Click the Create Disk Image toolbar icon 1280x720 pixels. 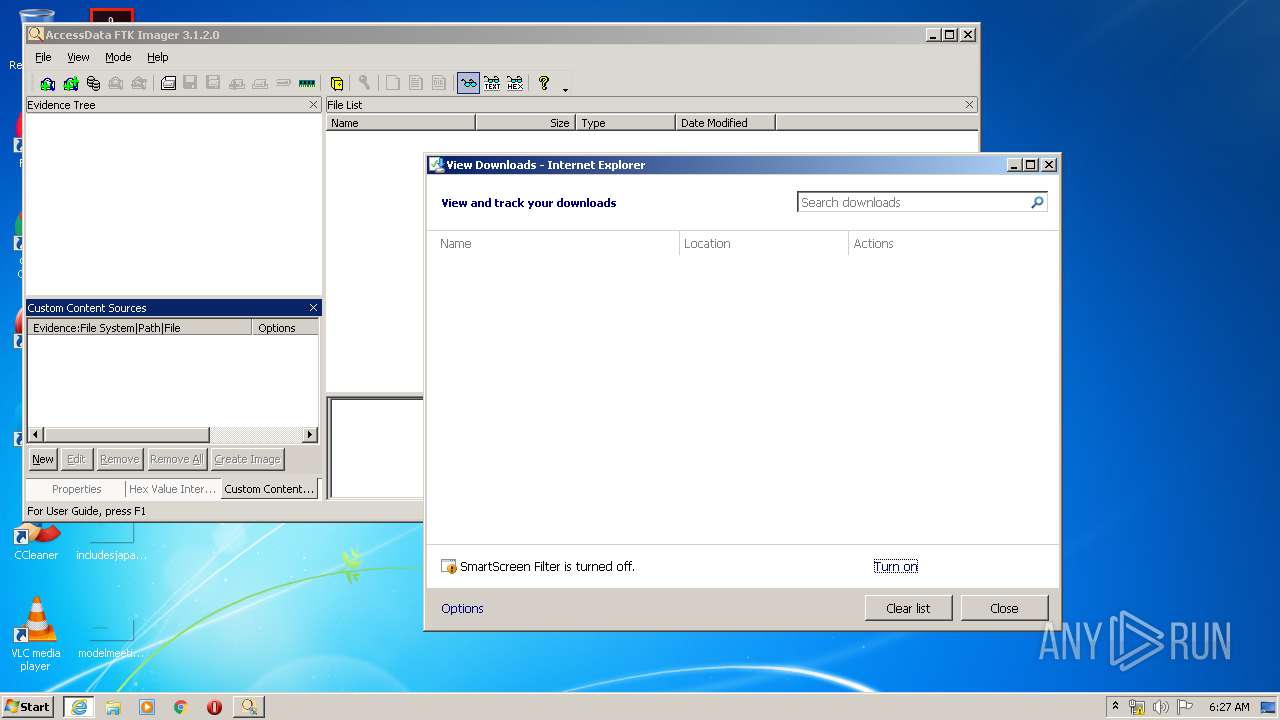pos(168,83)
